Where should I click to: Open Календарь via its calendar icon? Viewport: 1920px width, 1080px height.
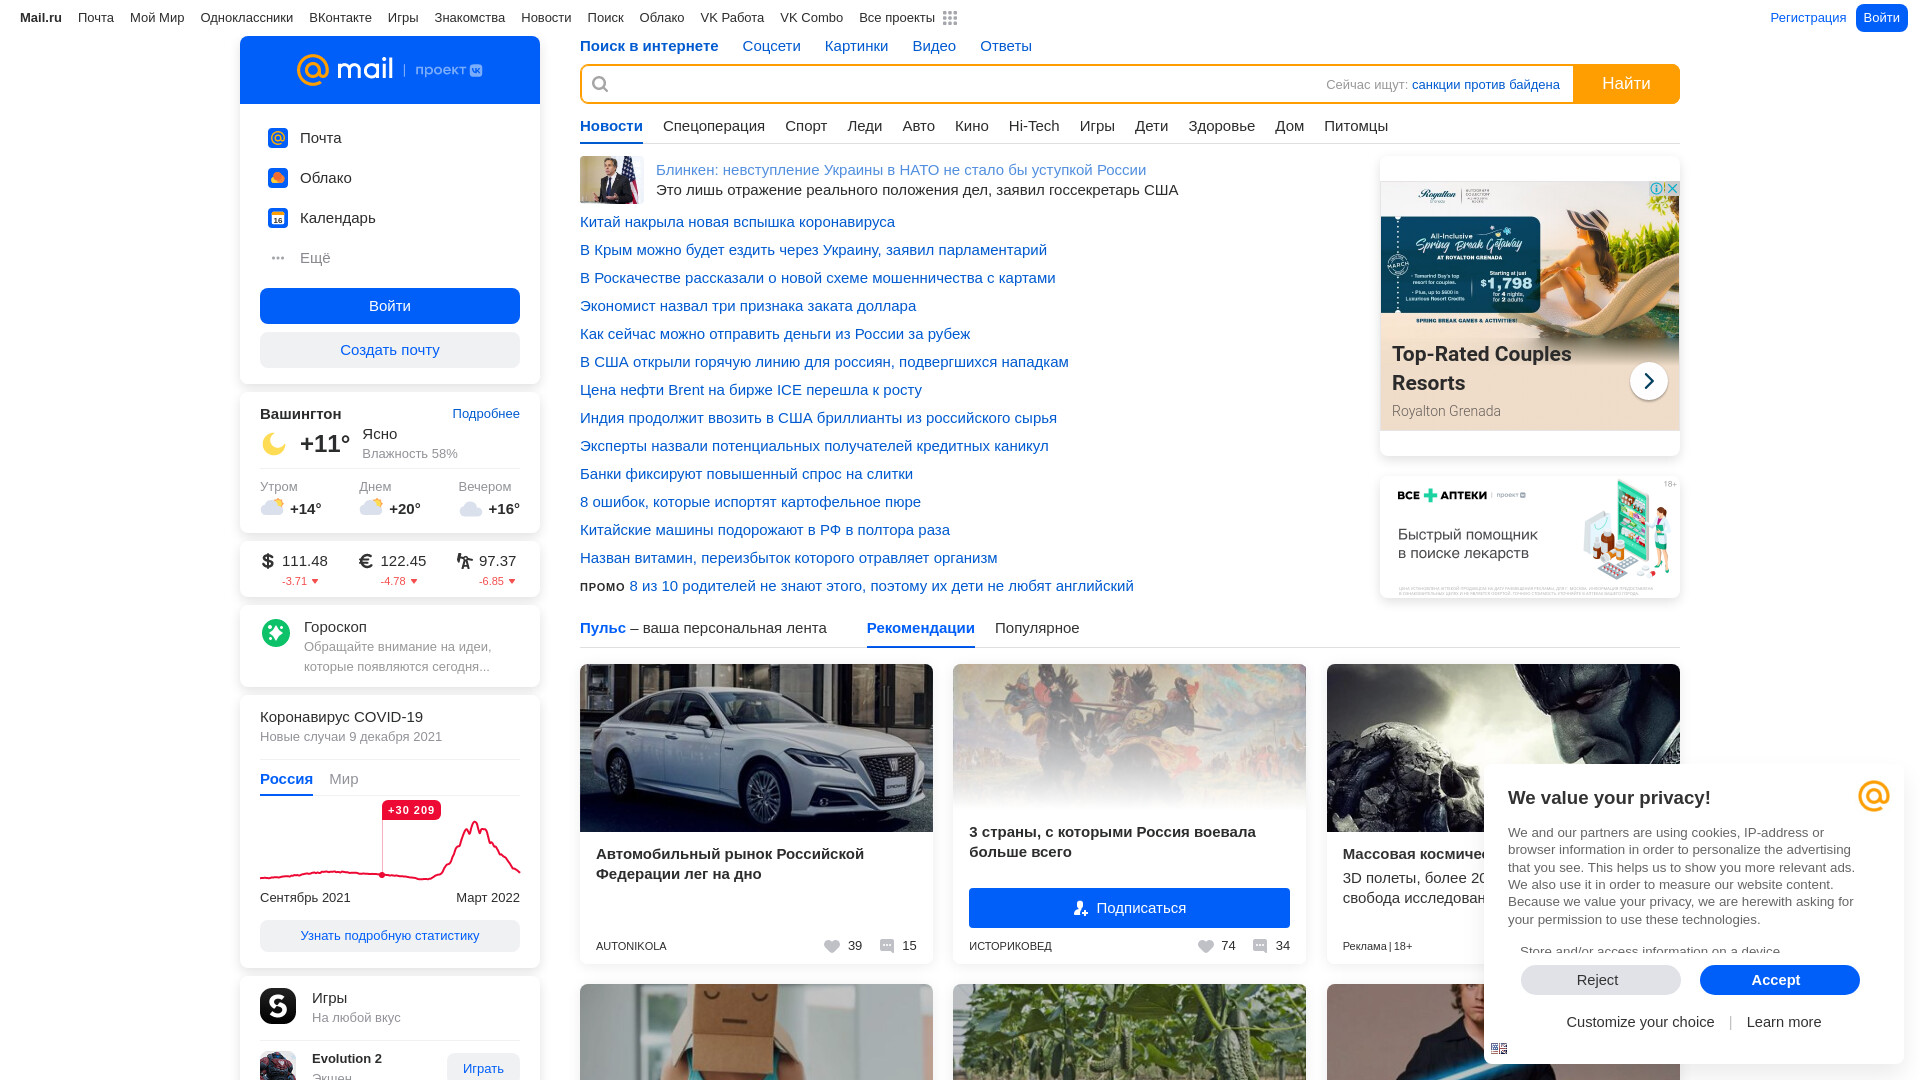278,218
